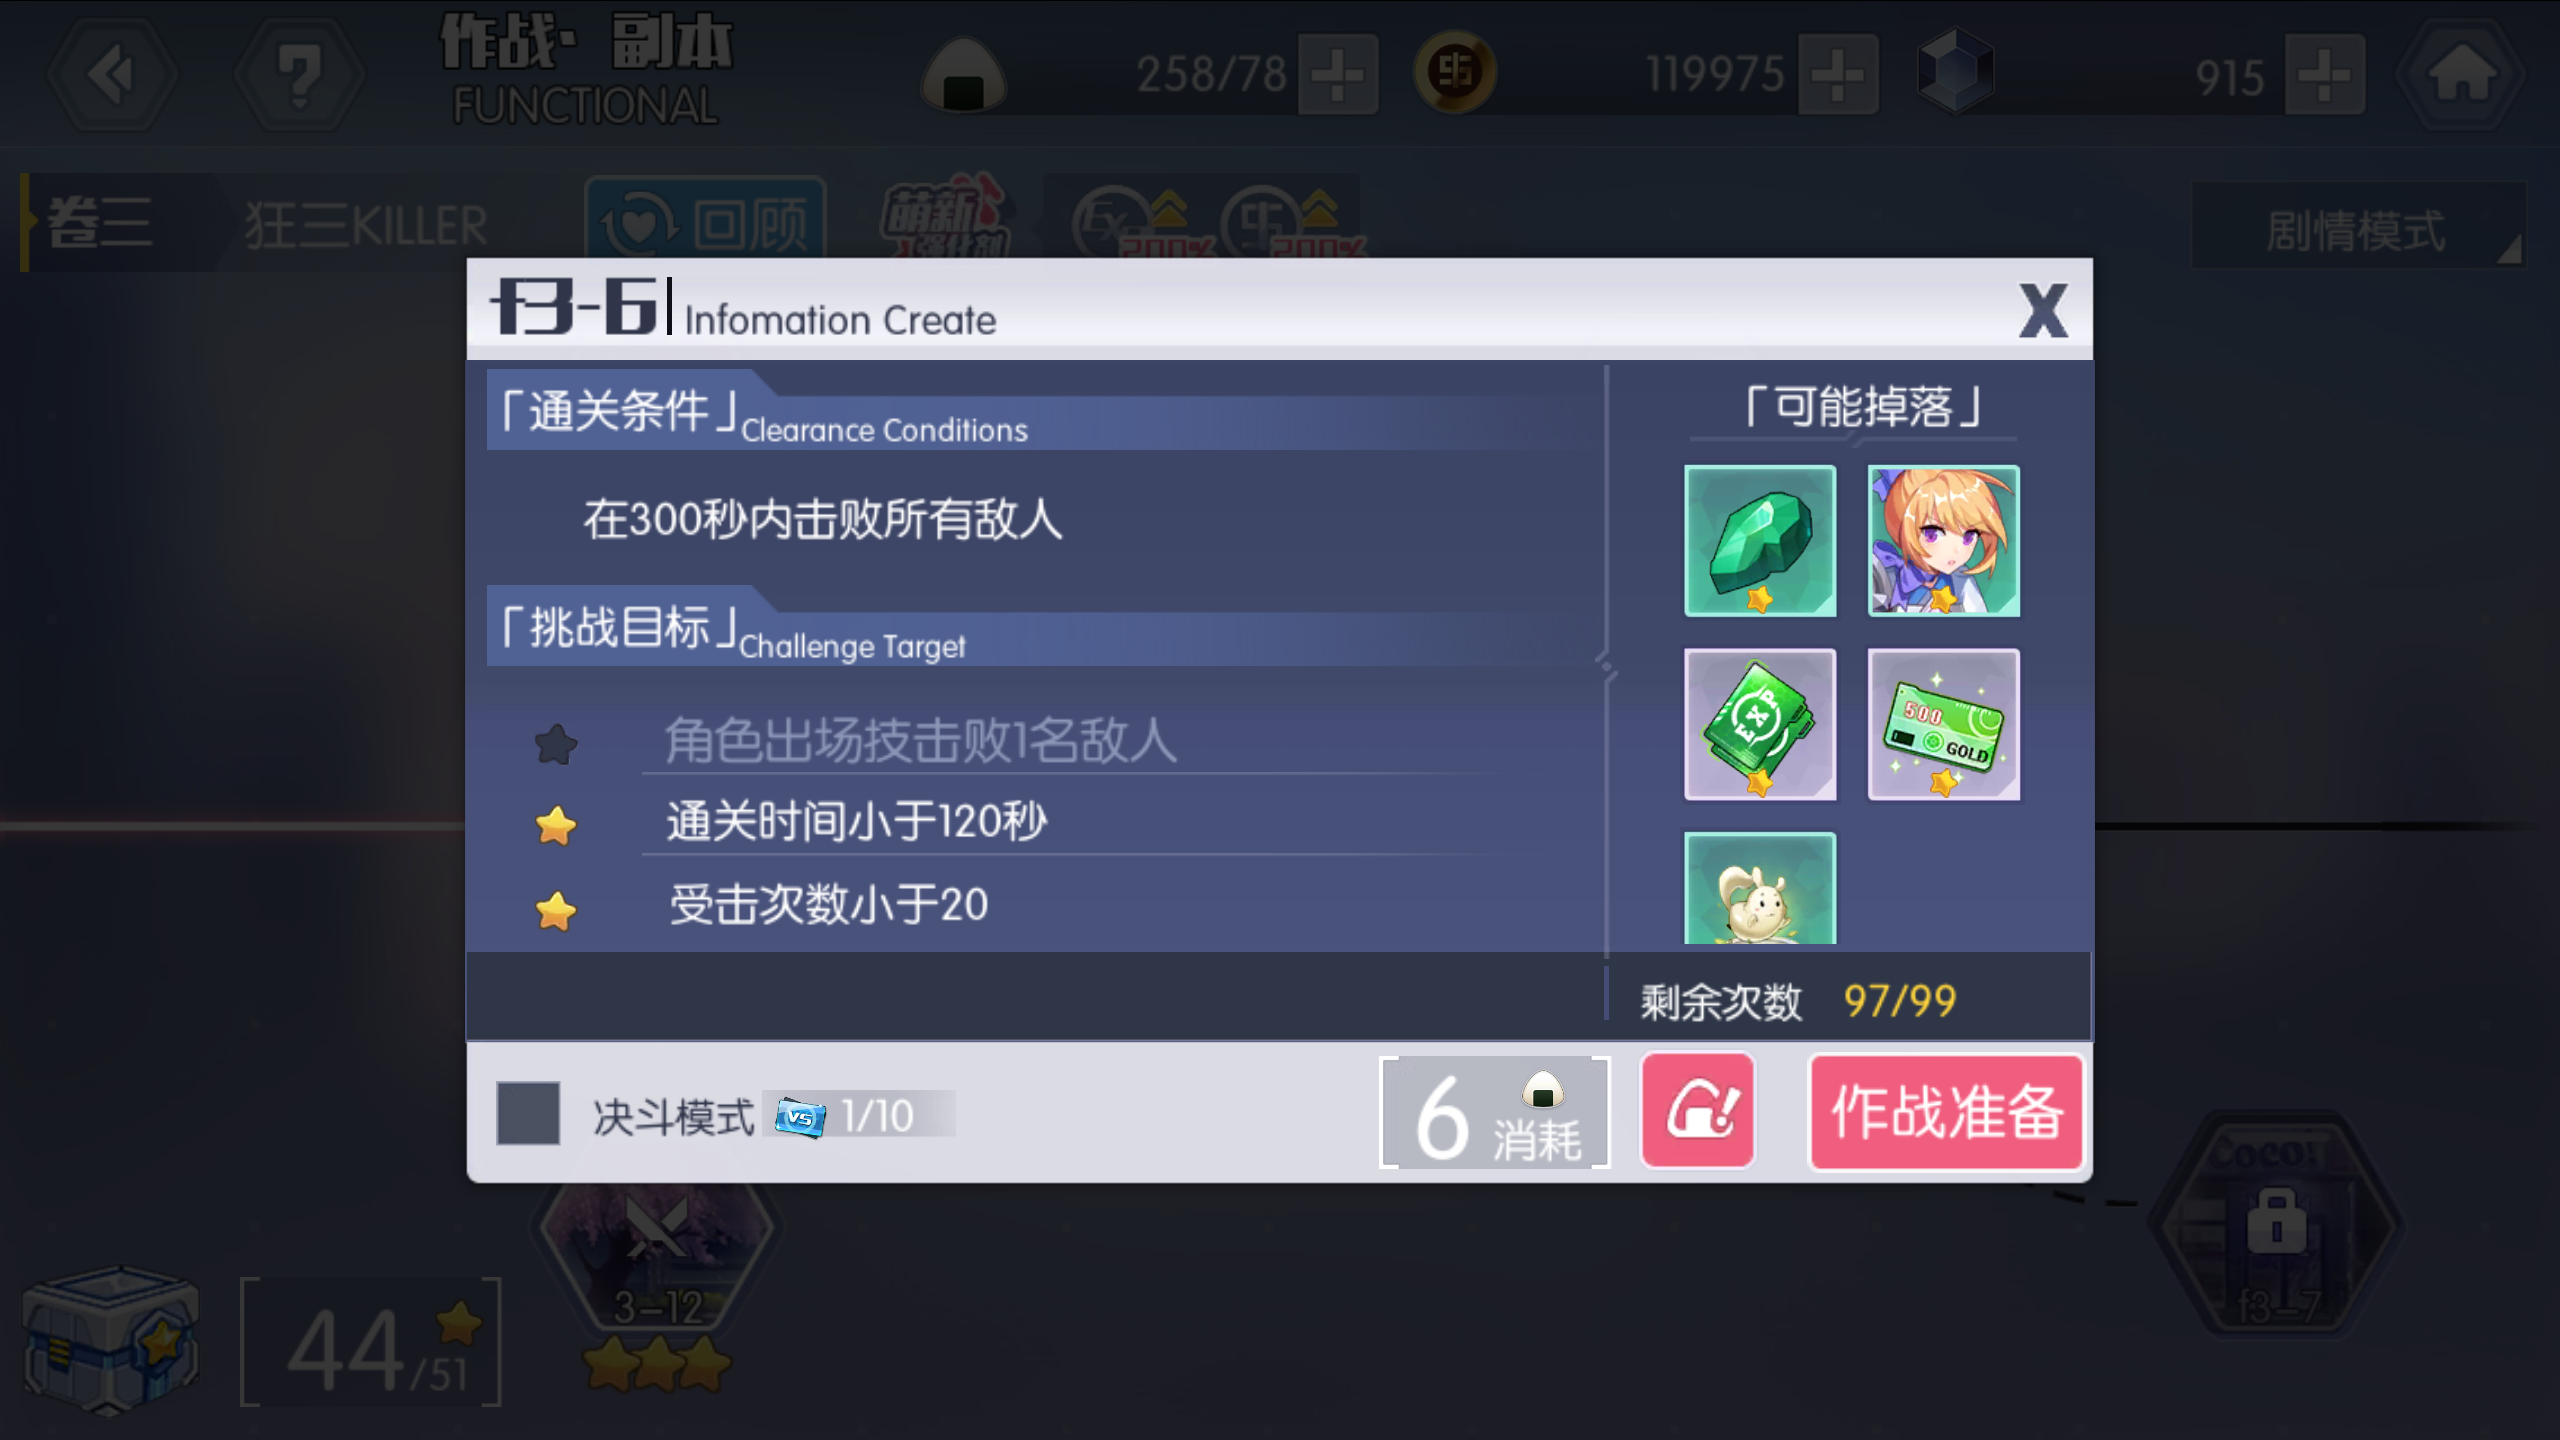This screenshot has width=2560, height=1440.
Task: Open the question mark help icon
Action: point(299,74)
